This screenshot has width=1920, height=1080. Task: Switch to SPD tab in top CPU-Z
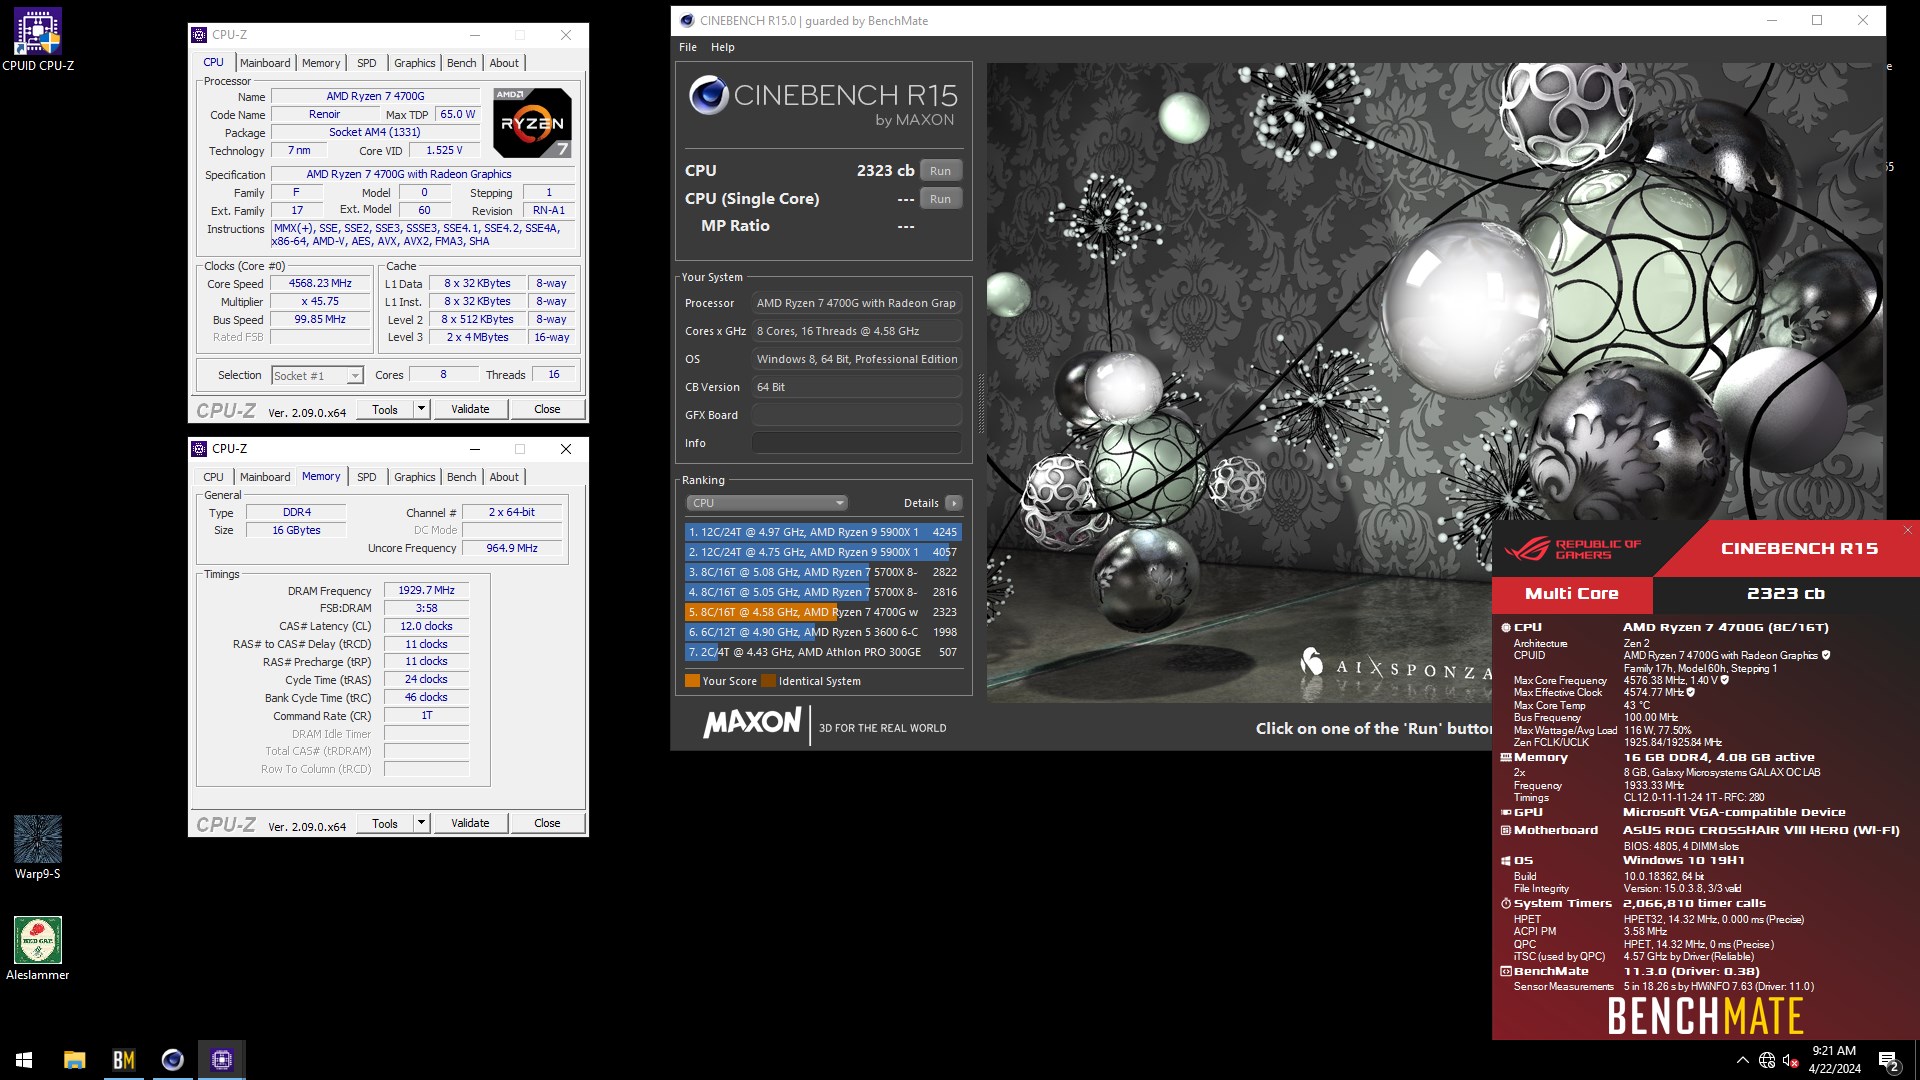[367, 63]
